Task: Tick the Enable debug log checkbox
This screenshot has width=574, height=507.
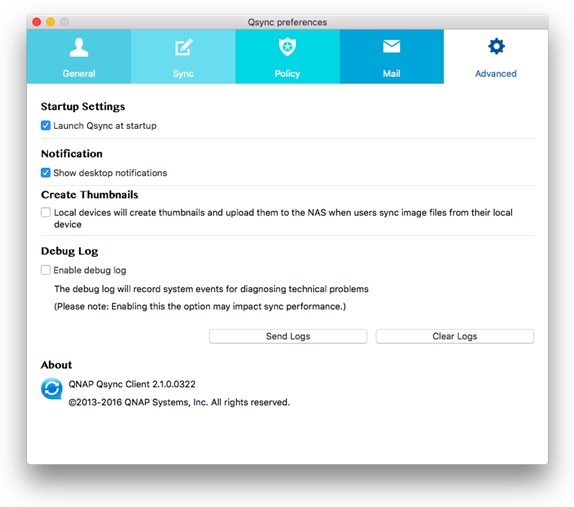Action: point(46,270)
